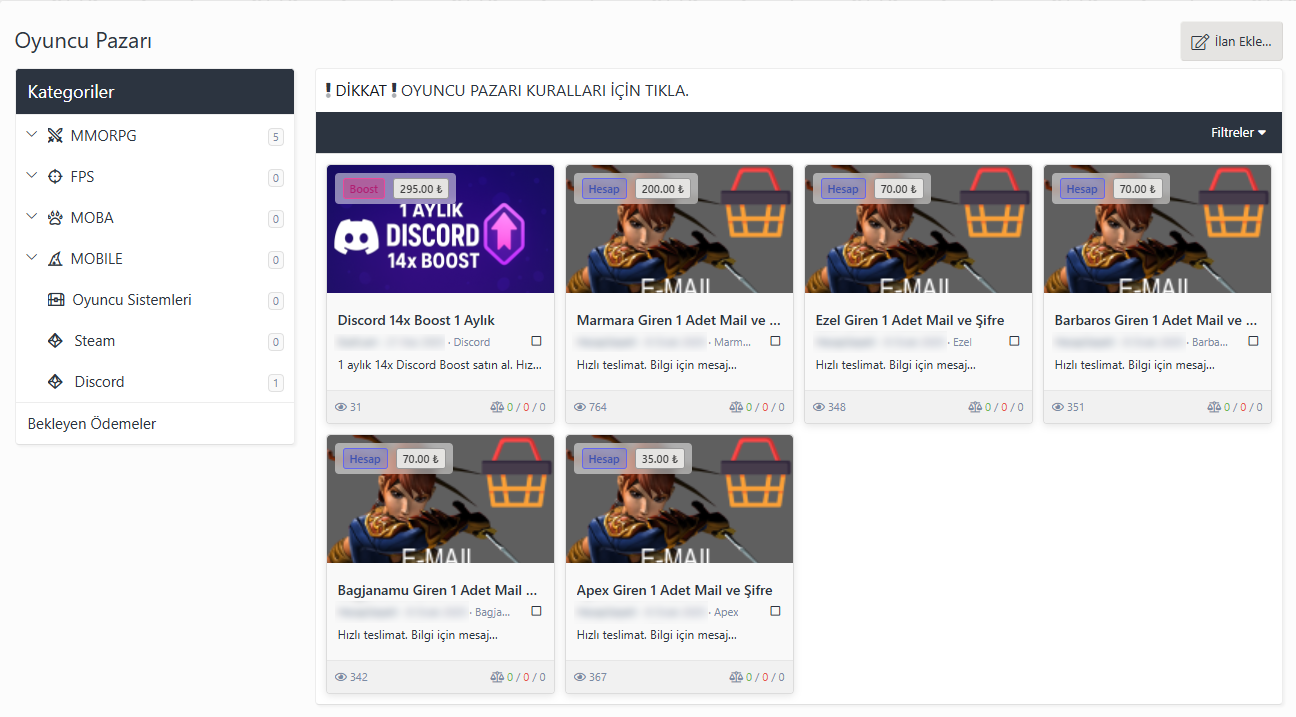Screen dimensions: 1296x717
Task: Expand the MOBILE category chevron
Action: click(x=32, y=258)
